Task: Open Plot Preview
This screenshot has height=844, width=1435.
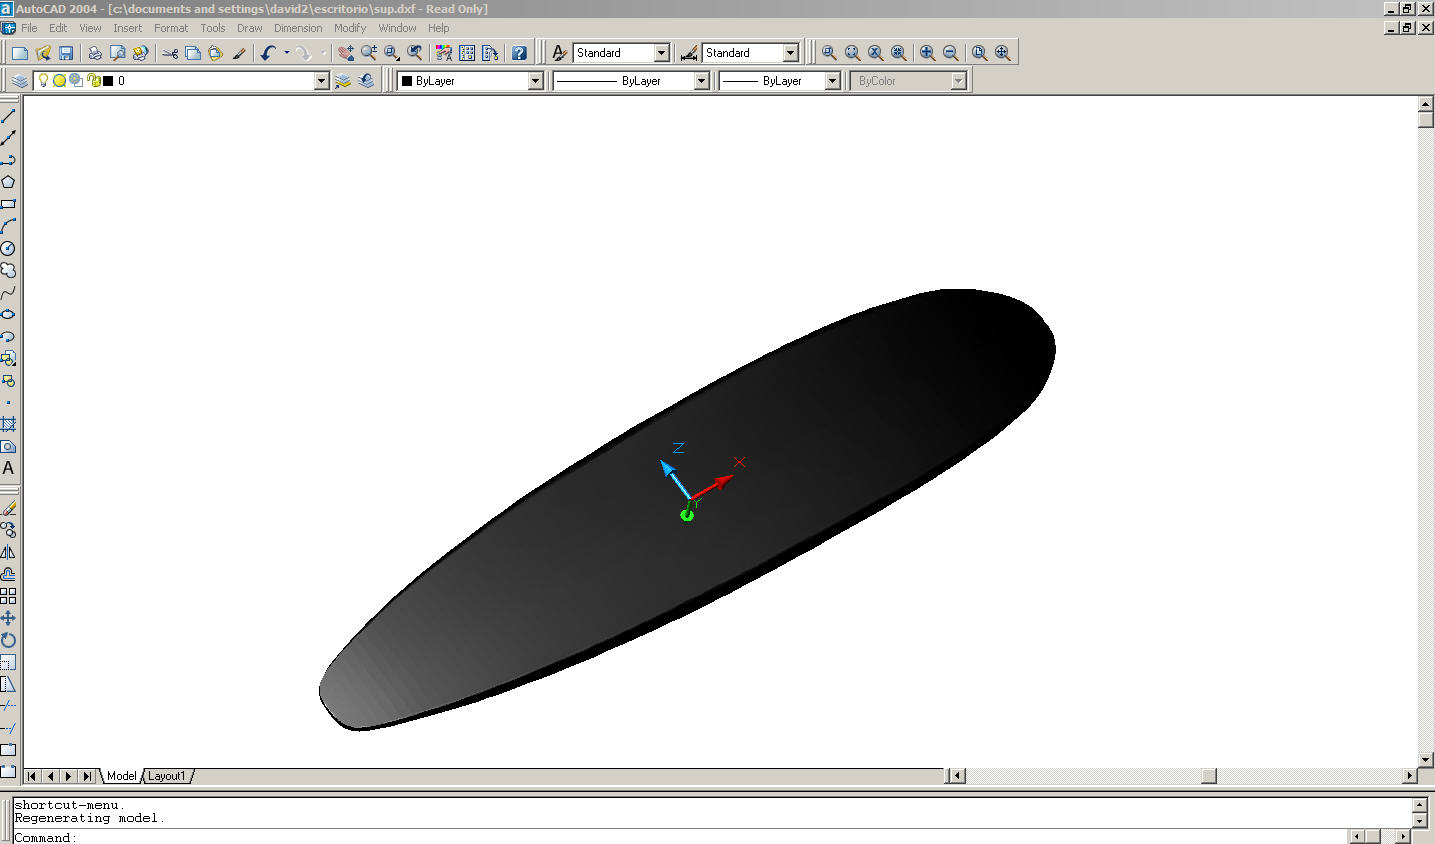Action: tap(118, 53)
